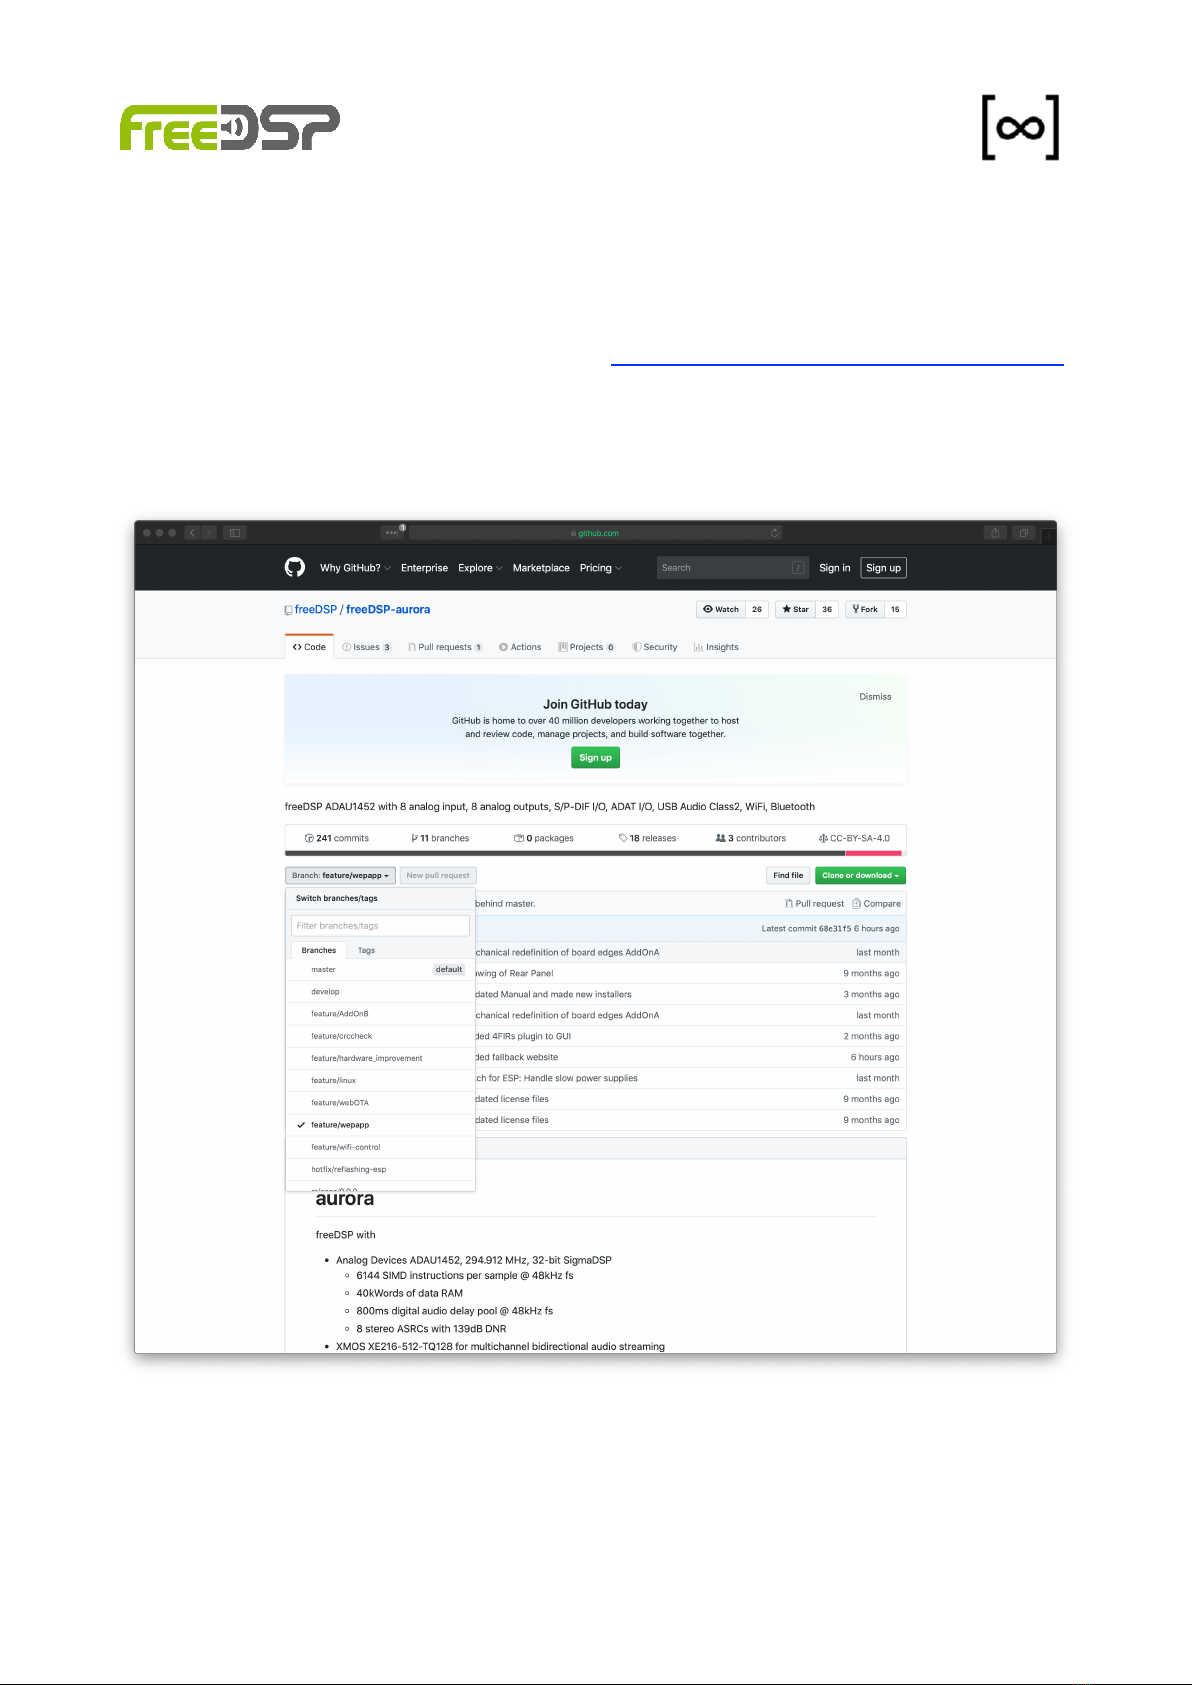
Task: Open the Safari share icon
Action: 995,533
